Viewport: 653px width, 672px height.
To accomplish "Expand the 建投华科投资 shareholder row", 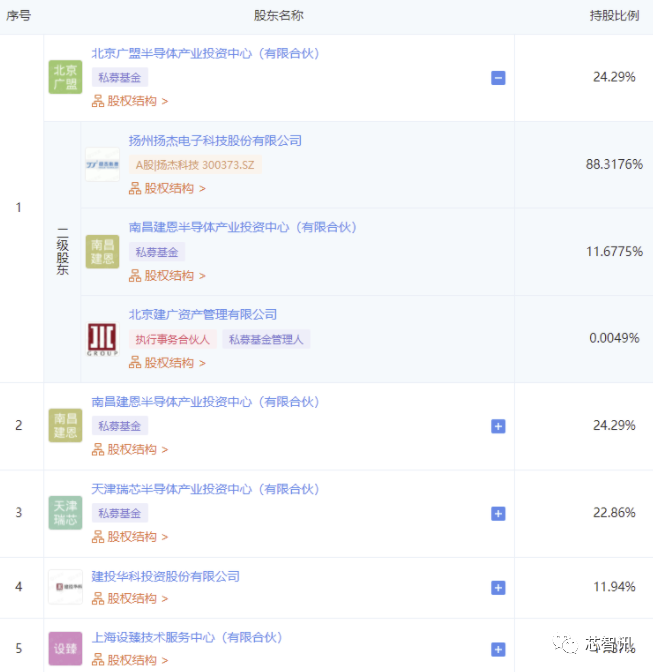I will click(498, 588).
